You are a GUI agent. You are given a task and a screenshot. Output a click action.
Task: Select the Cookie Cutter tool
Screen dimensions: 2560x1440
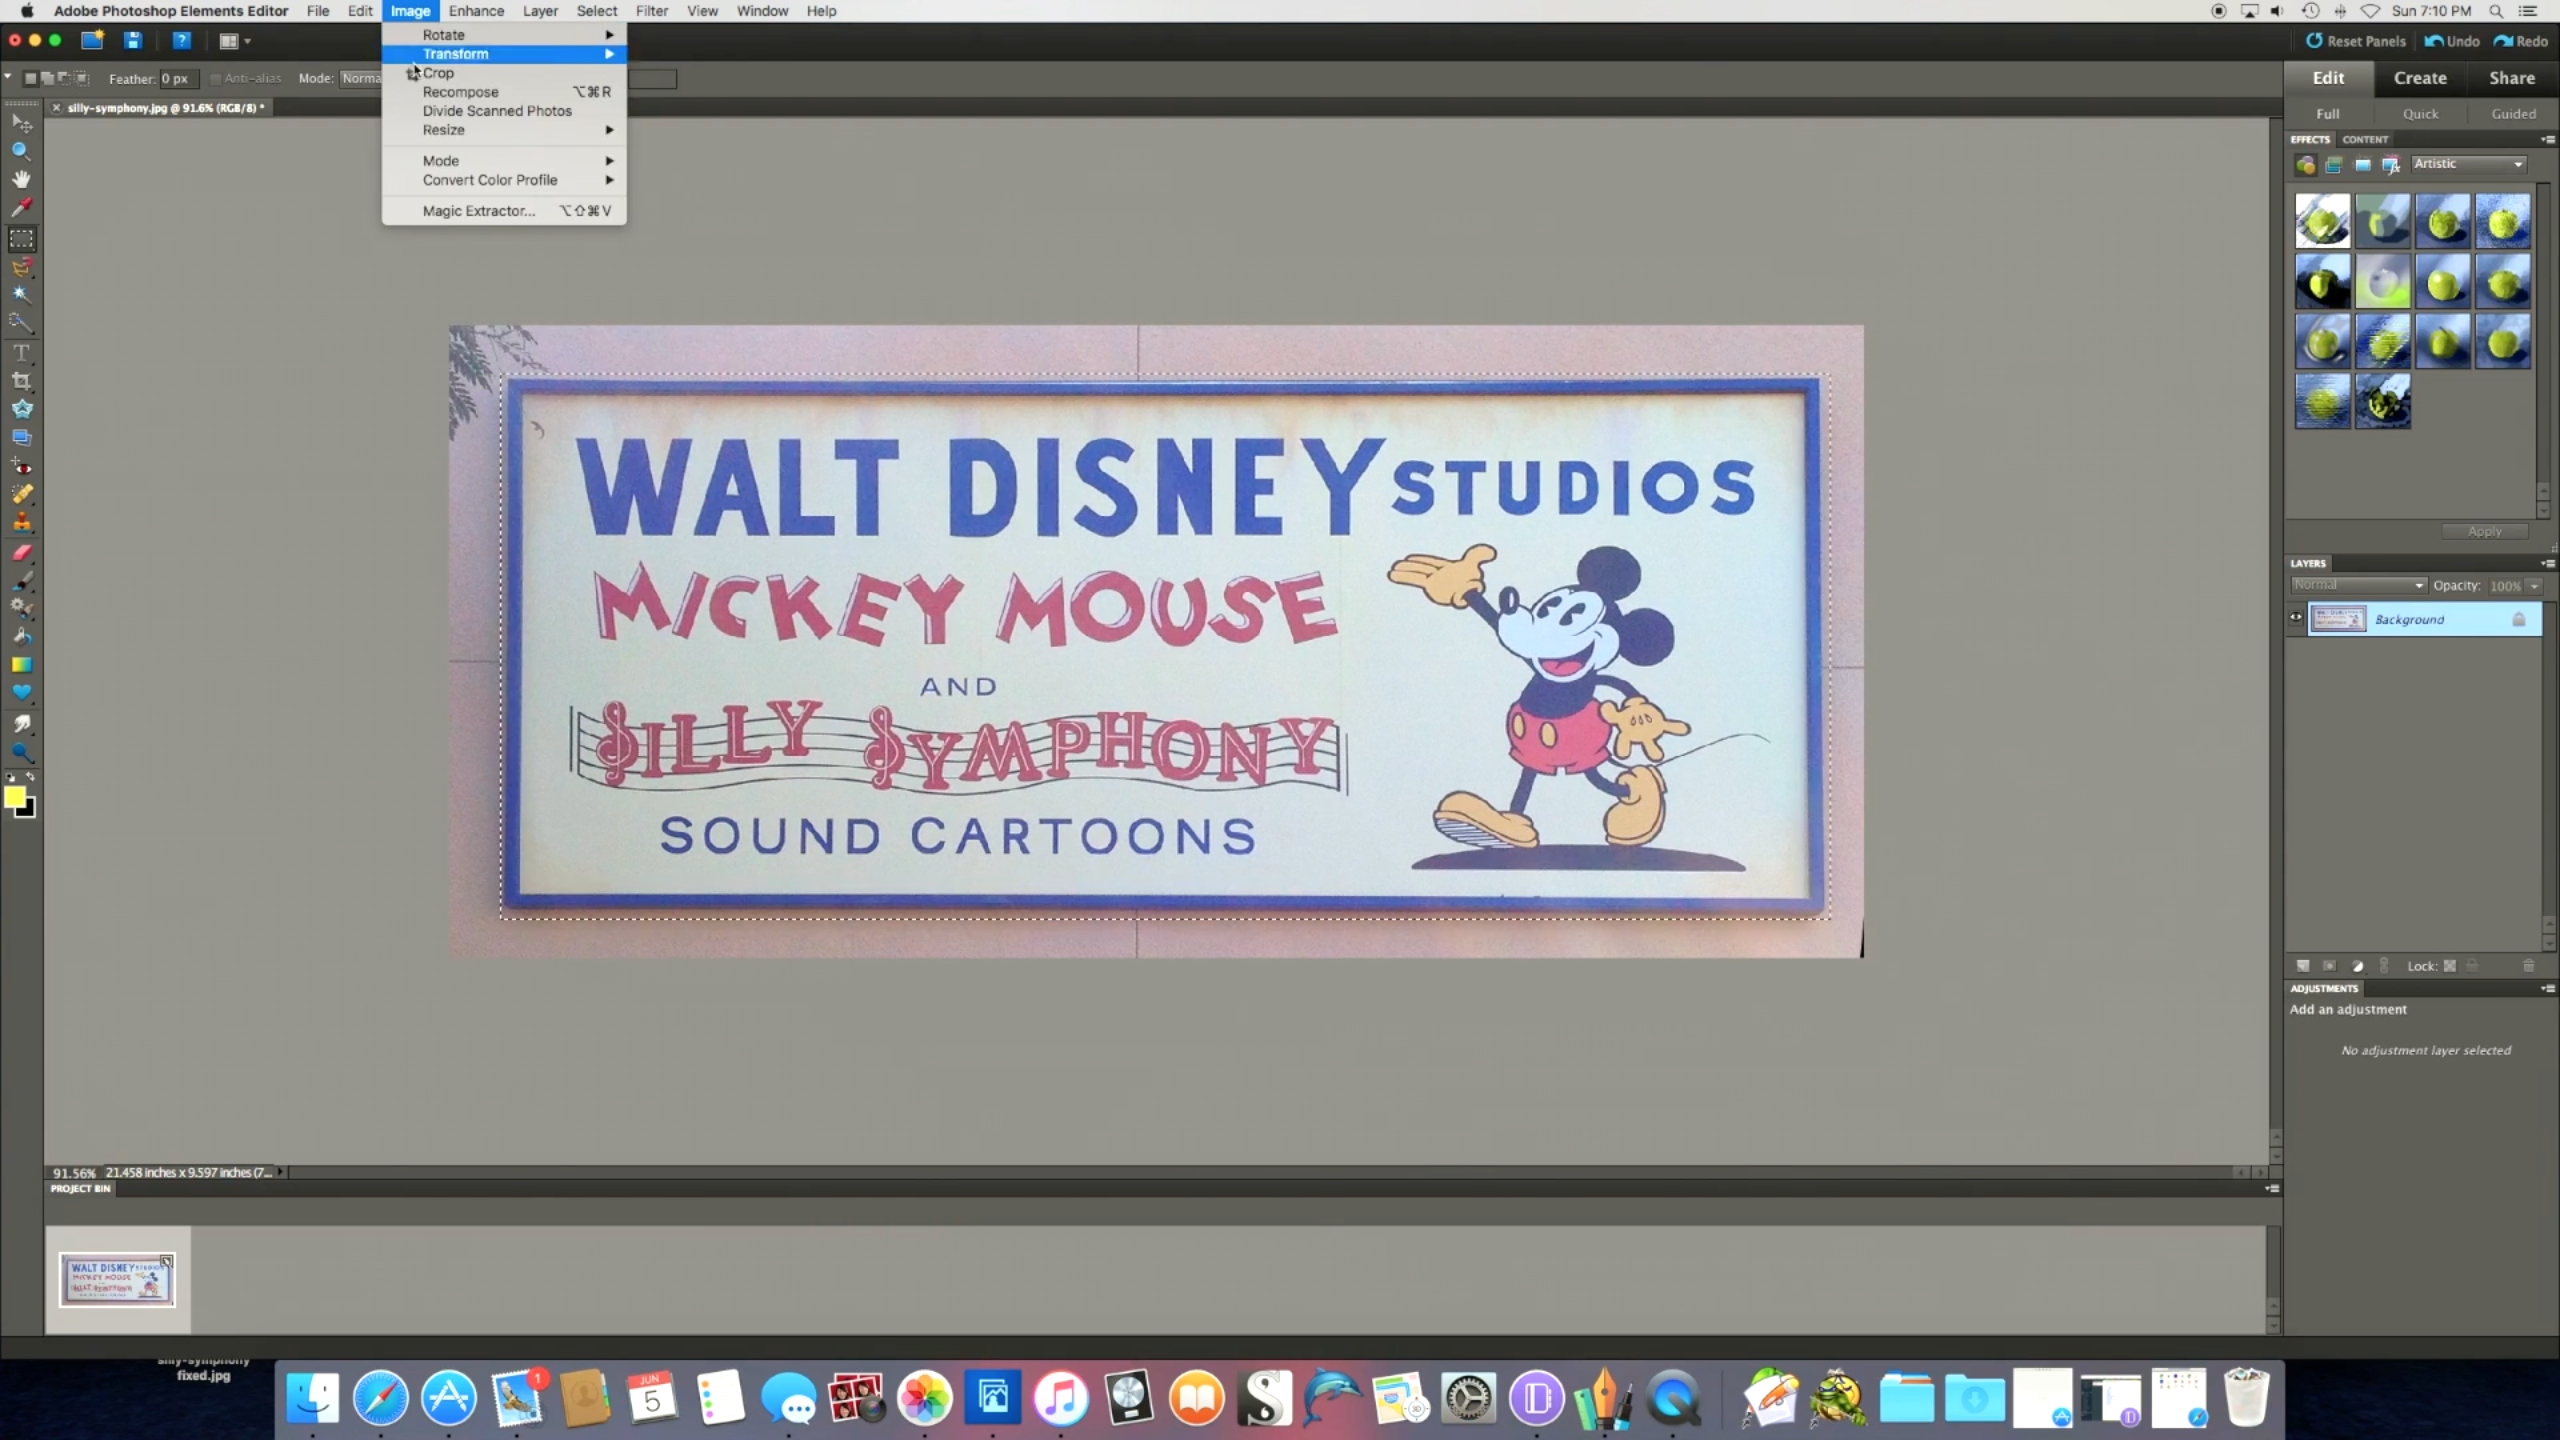tap(21, 409)
